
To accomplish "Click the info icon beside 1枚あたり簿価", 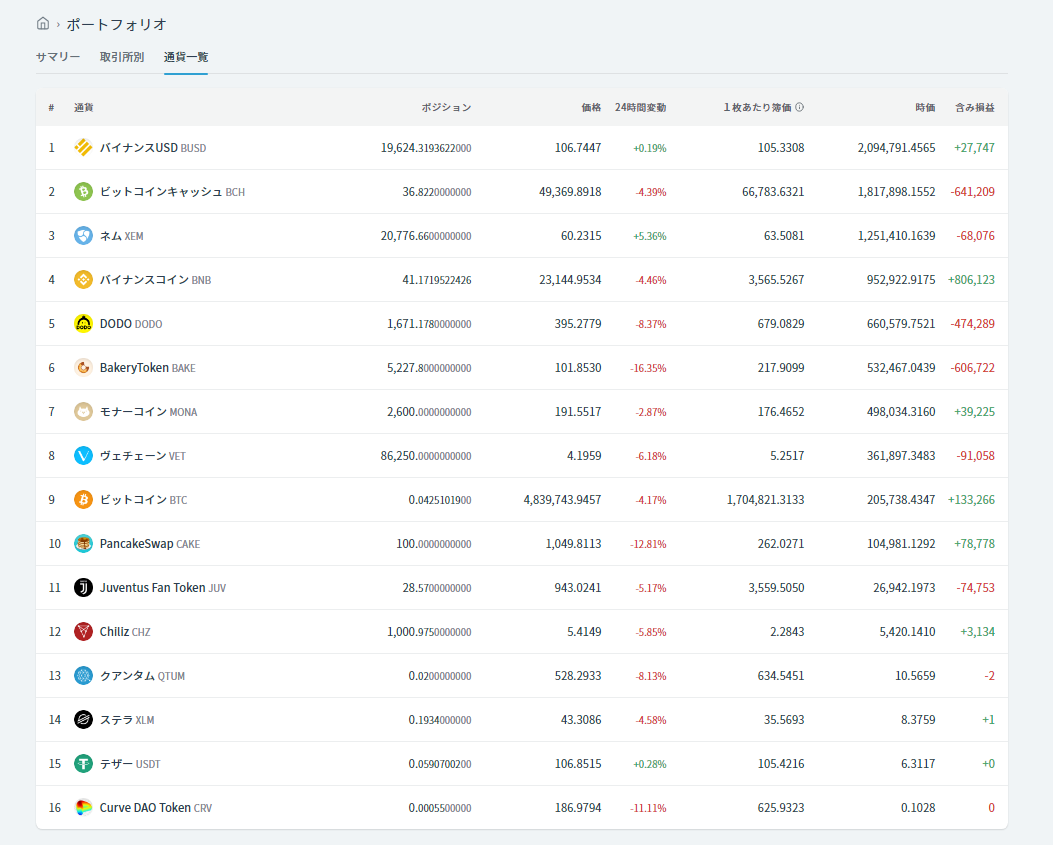I will pos(799,107).
